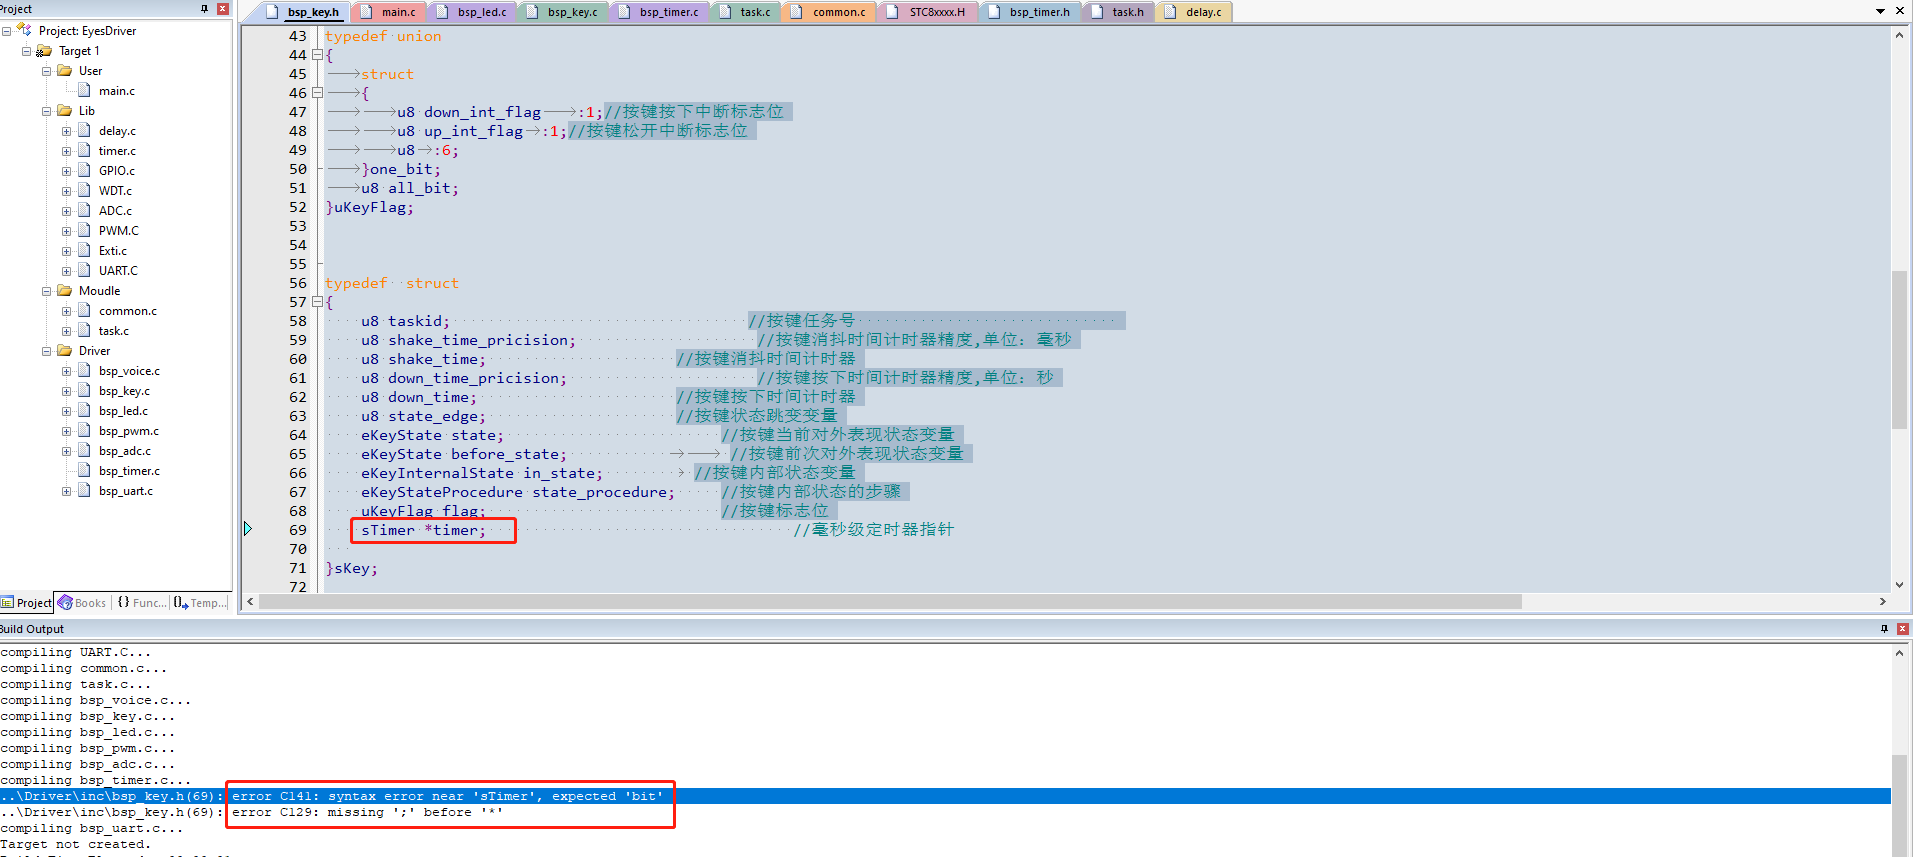
Task: Fold the union block at line 44
Action: pos(317,55)
